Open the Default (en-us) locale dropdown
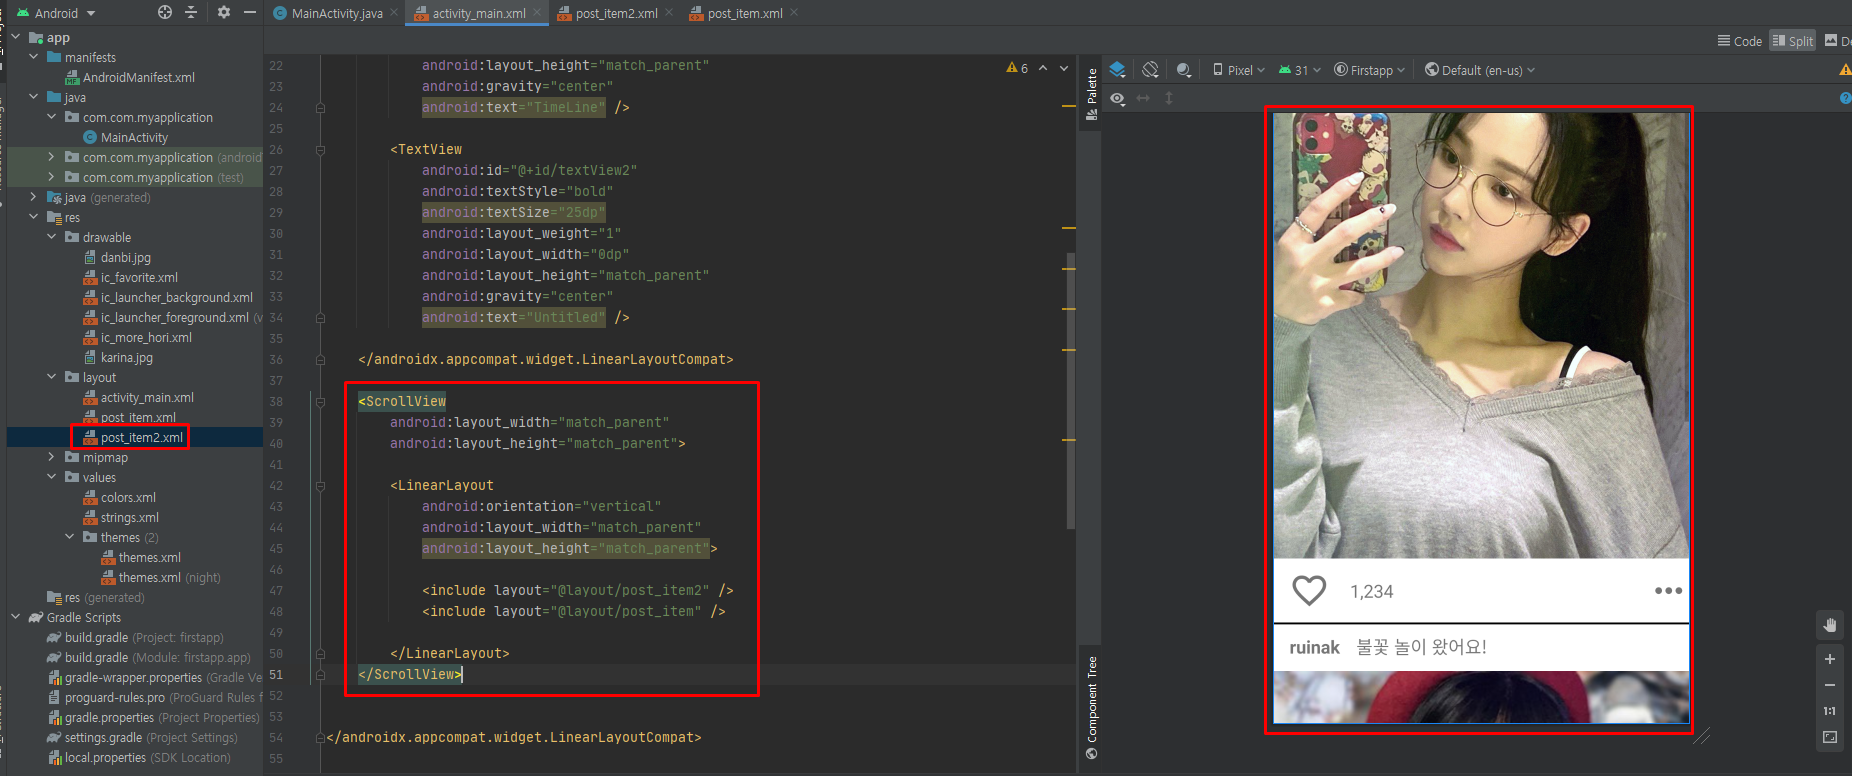 [1480, 70]
